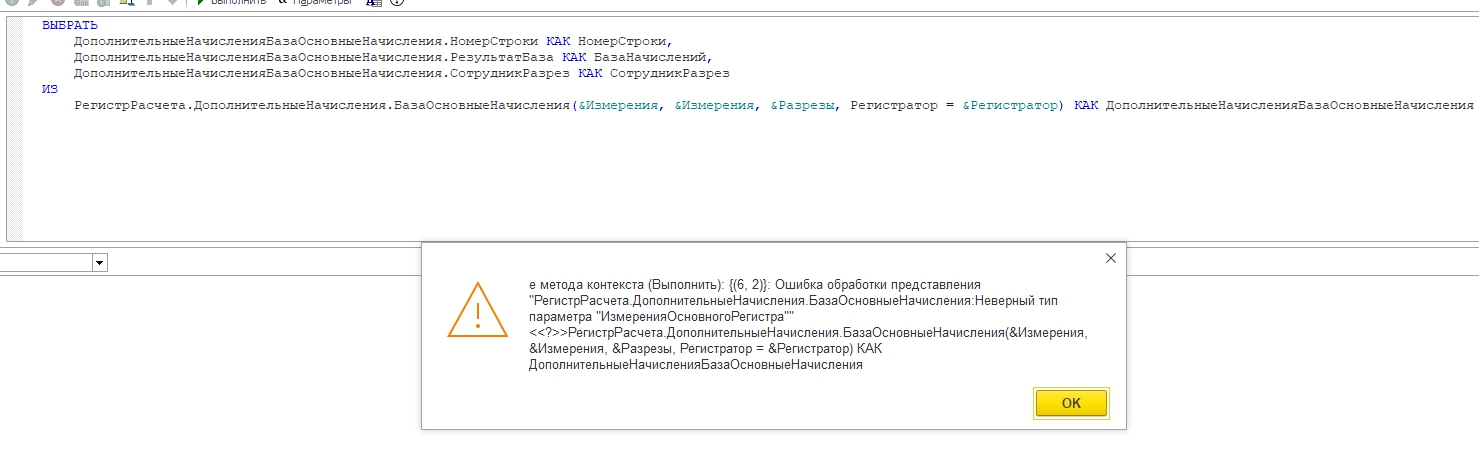Viewport: 1479px width, 457px height.
Task: Click the ИЗ keyword in the query
Action: (x=50, y=89)
